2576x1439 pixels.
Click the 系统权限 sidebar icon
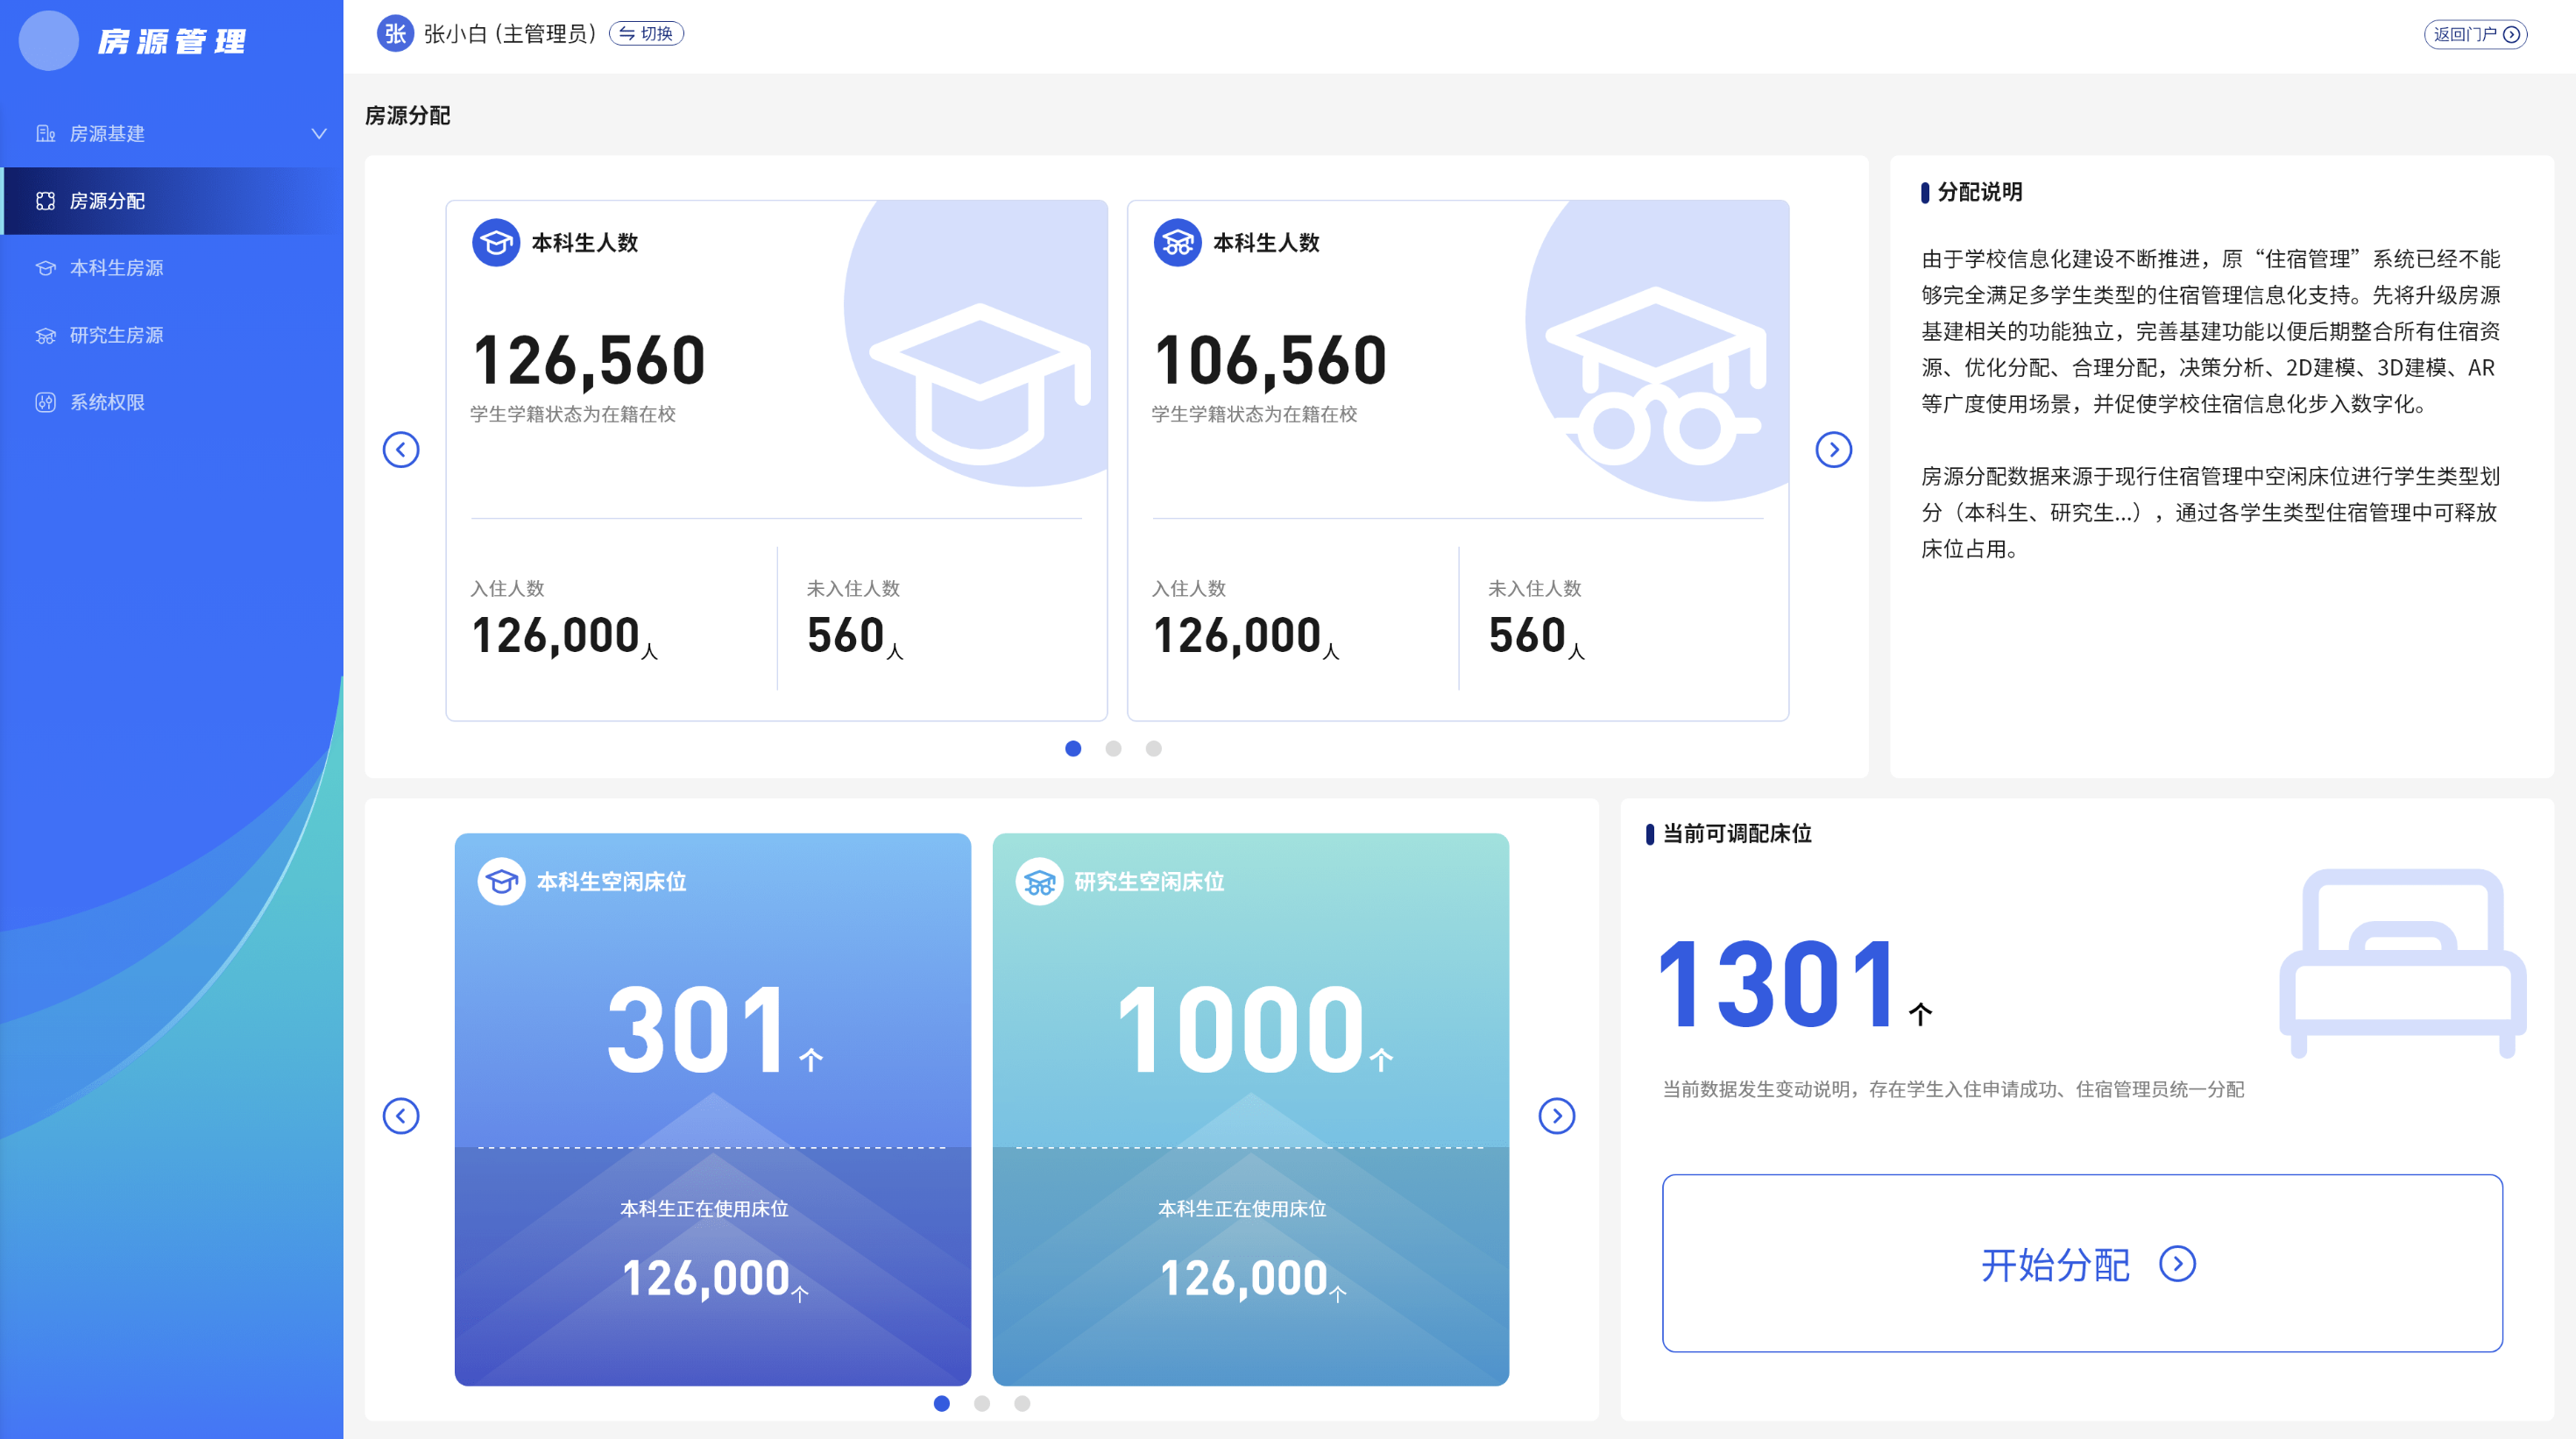[x=45, y=401]
